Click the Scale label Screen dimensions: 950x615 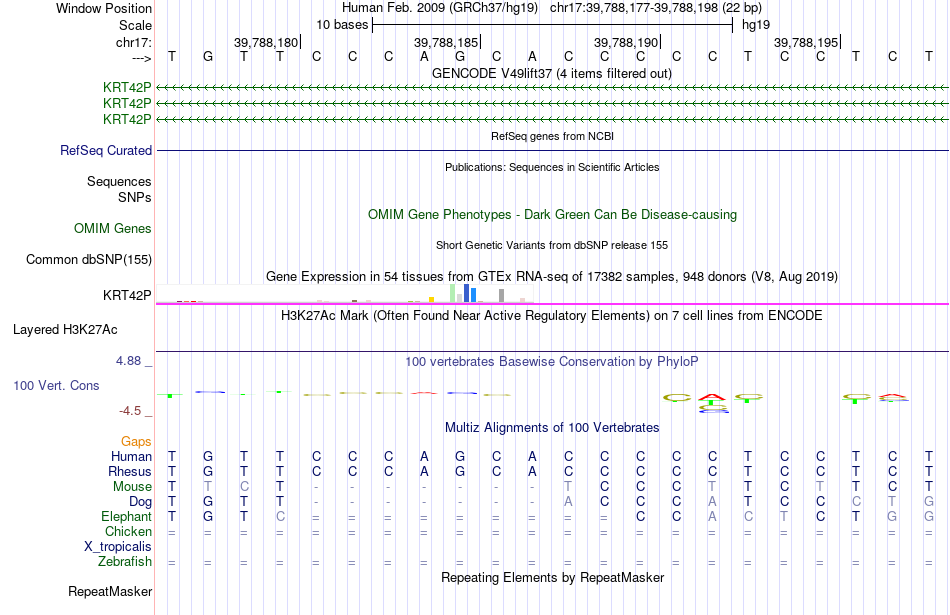pyautogui.click(x=135, y=25)
